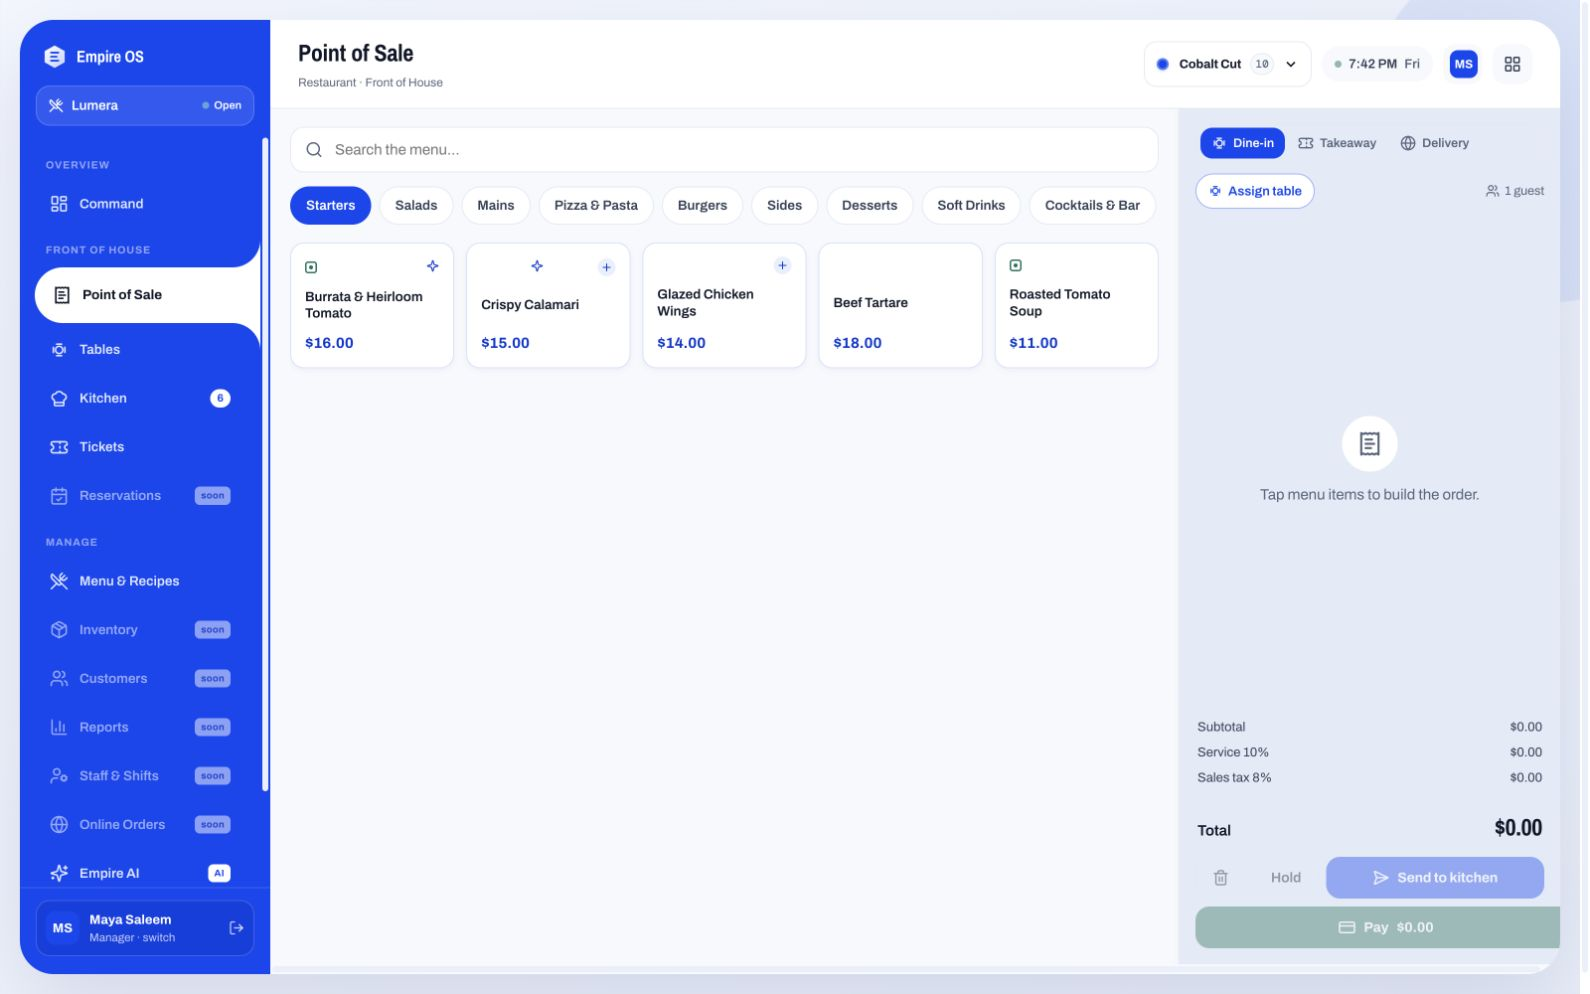This screenshot has height=994, width=1590.
Task: Click Send to kitchen
Action: [x=1435, y=878]
